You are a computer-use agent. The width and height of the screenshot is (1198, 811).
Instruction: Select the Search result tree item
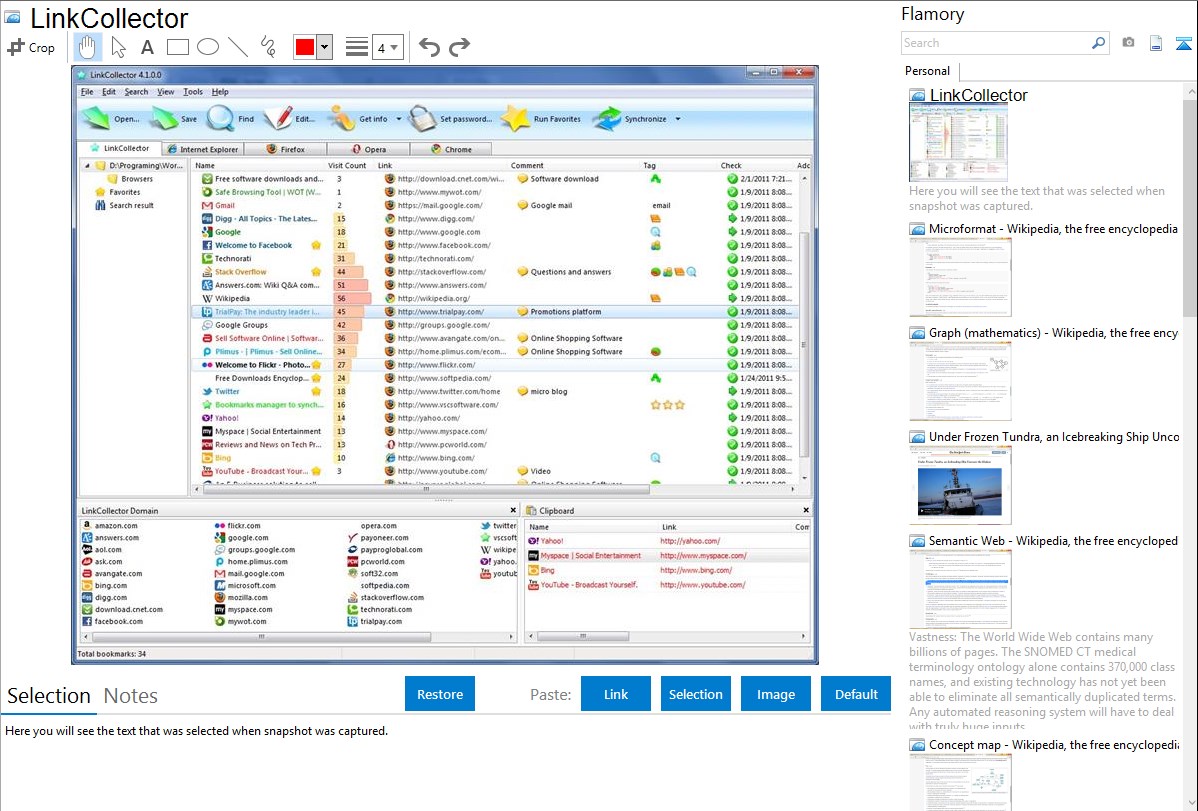click(124, 206)
